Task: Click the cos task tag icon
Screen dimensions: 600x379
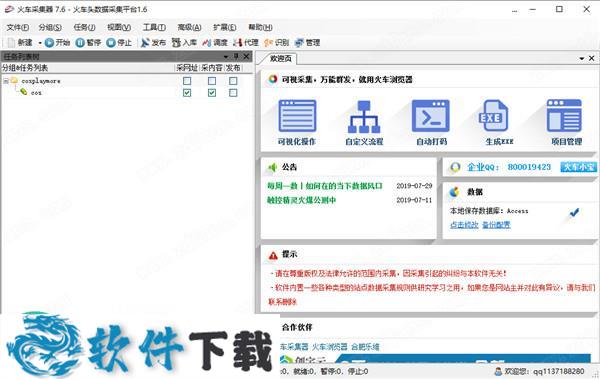Action: click(x=24, y=92)
